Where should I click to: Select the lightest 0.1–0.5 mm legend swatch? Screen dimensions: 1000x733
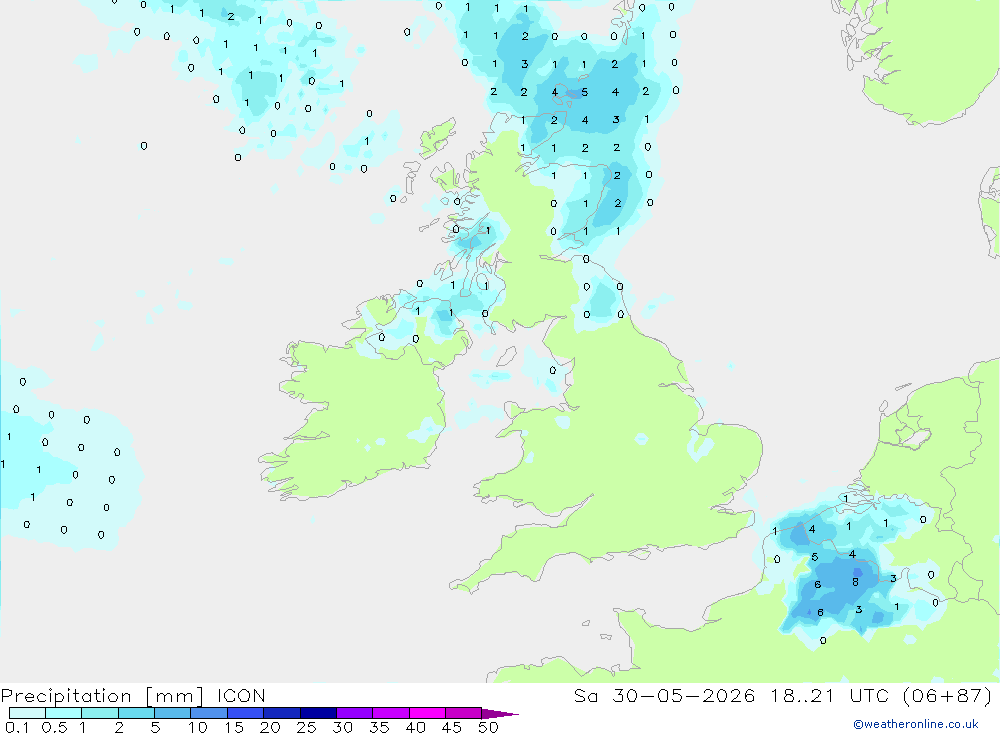pyautogui.click(x=27, y=713)
